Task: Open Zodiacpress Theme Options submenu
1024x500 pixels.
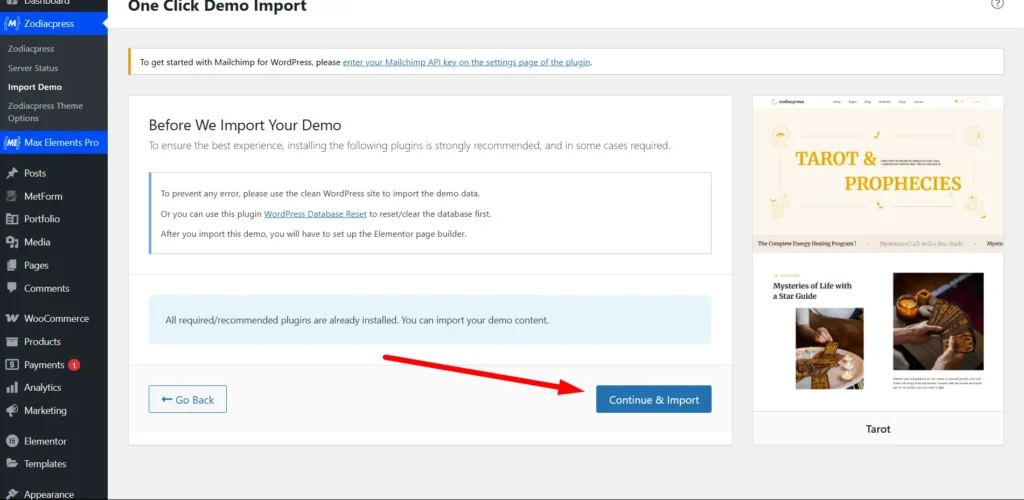Action: click(x=45, y=112)
